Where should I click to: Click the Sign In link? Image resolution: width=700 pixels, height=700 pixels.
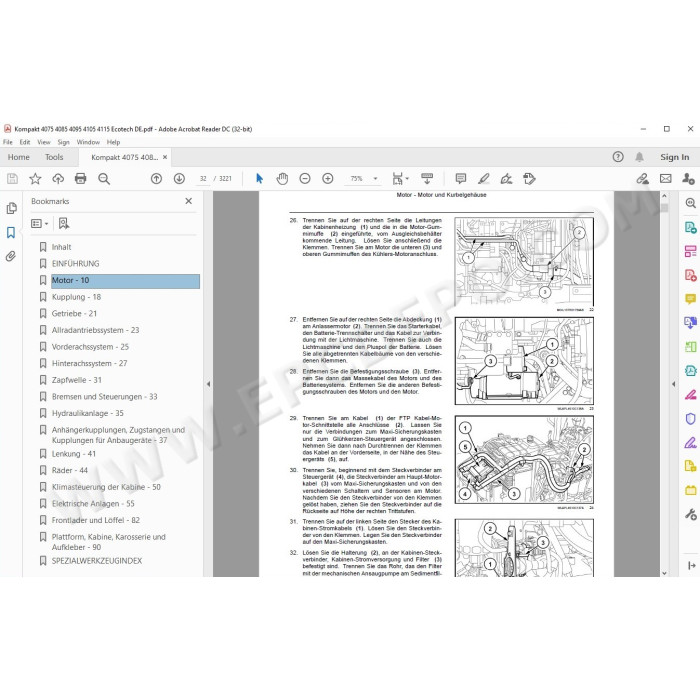(675, 157)
